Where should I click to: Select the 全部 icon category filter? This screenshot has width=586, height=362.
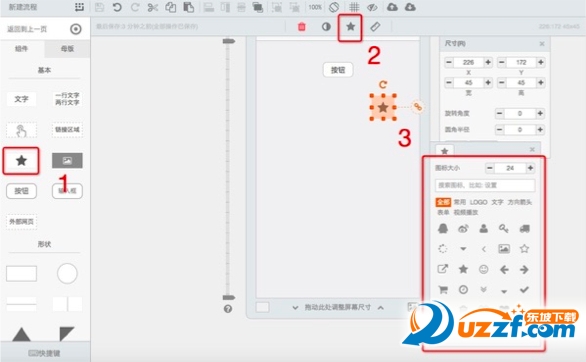click(x=443, y=202)
